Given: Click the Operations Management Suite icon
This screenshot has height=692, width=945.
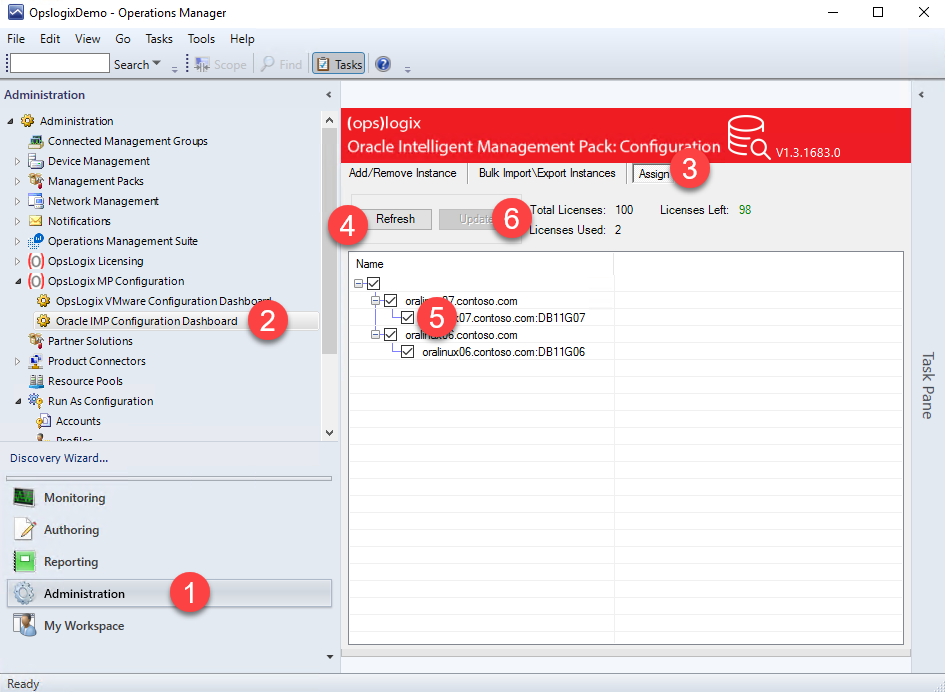Looking at the screenshot, I should 36,241.
